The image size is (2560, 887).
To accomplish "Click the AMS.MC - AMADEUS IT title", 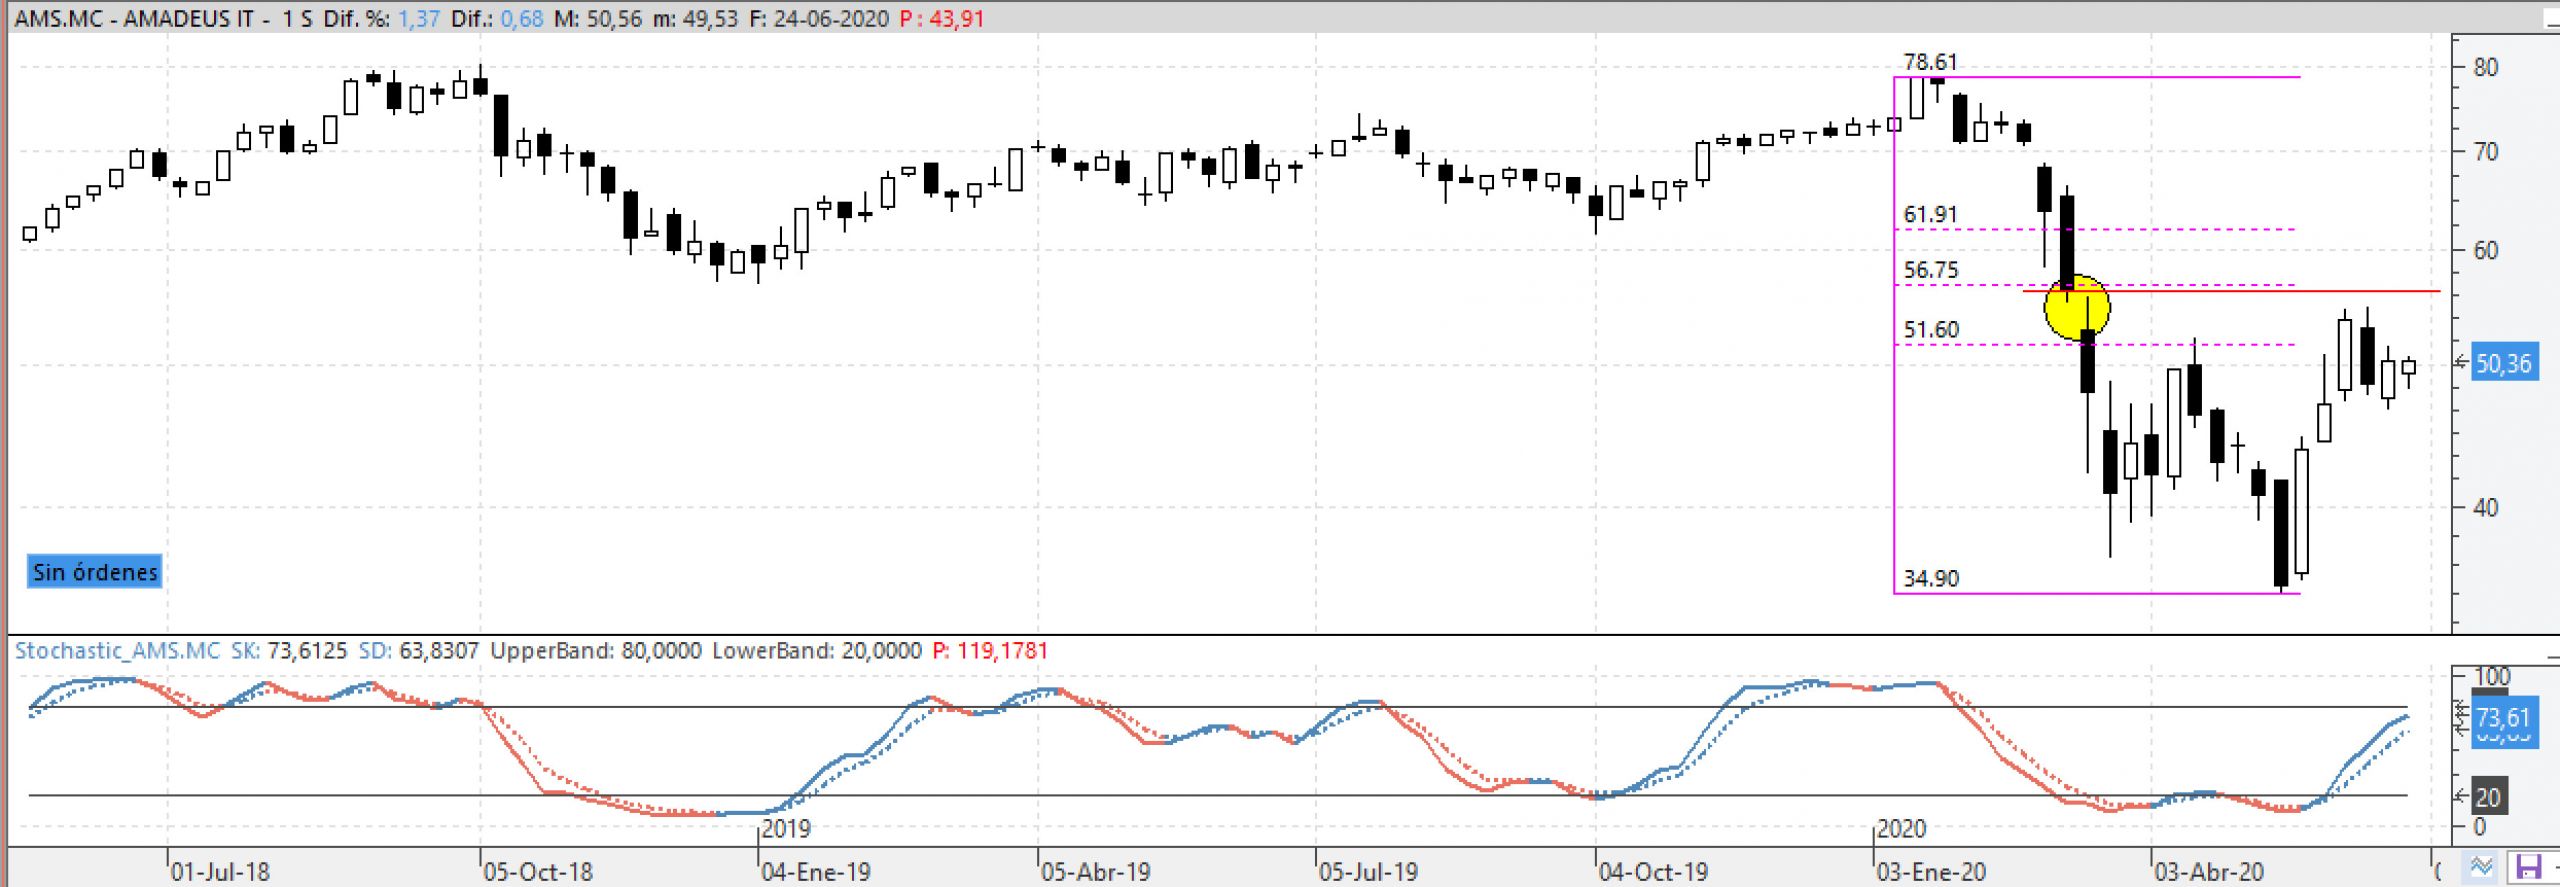I will [134, 18].
